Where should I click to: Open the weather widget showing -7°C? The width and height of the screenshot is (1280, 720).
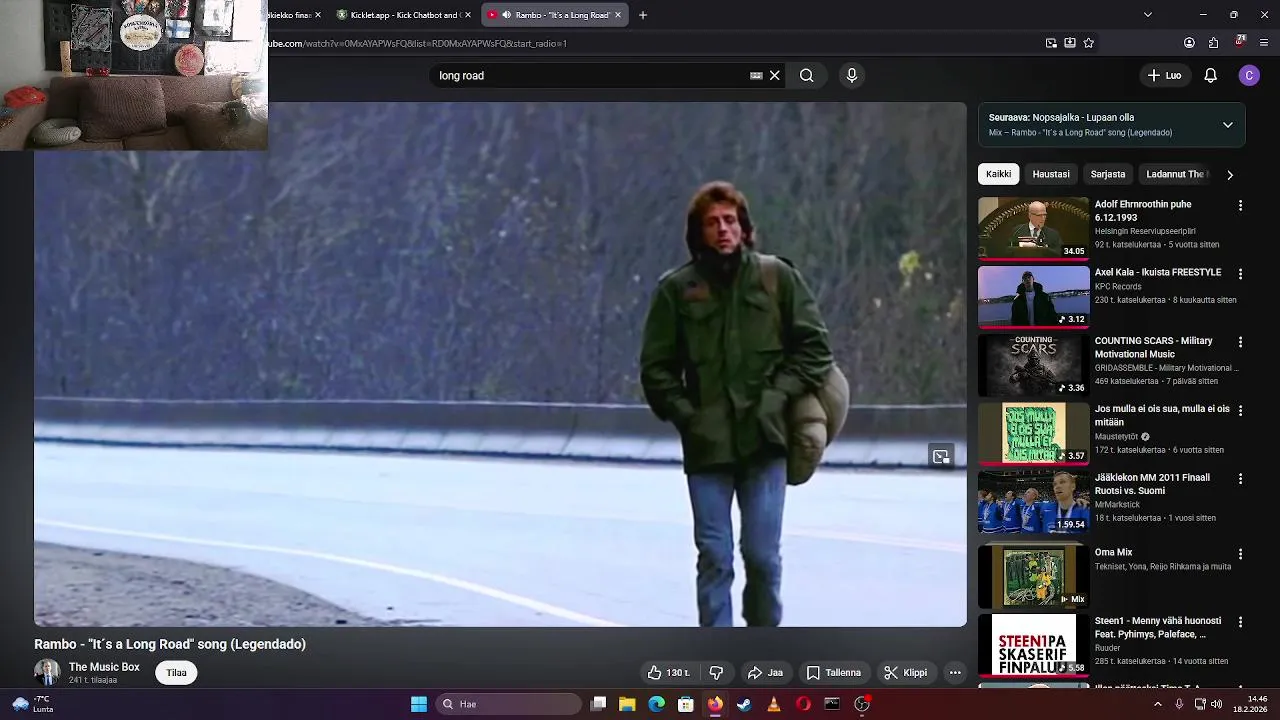tap(32, 704)
